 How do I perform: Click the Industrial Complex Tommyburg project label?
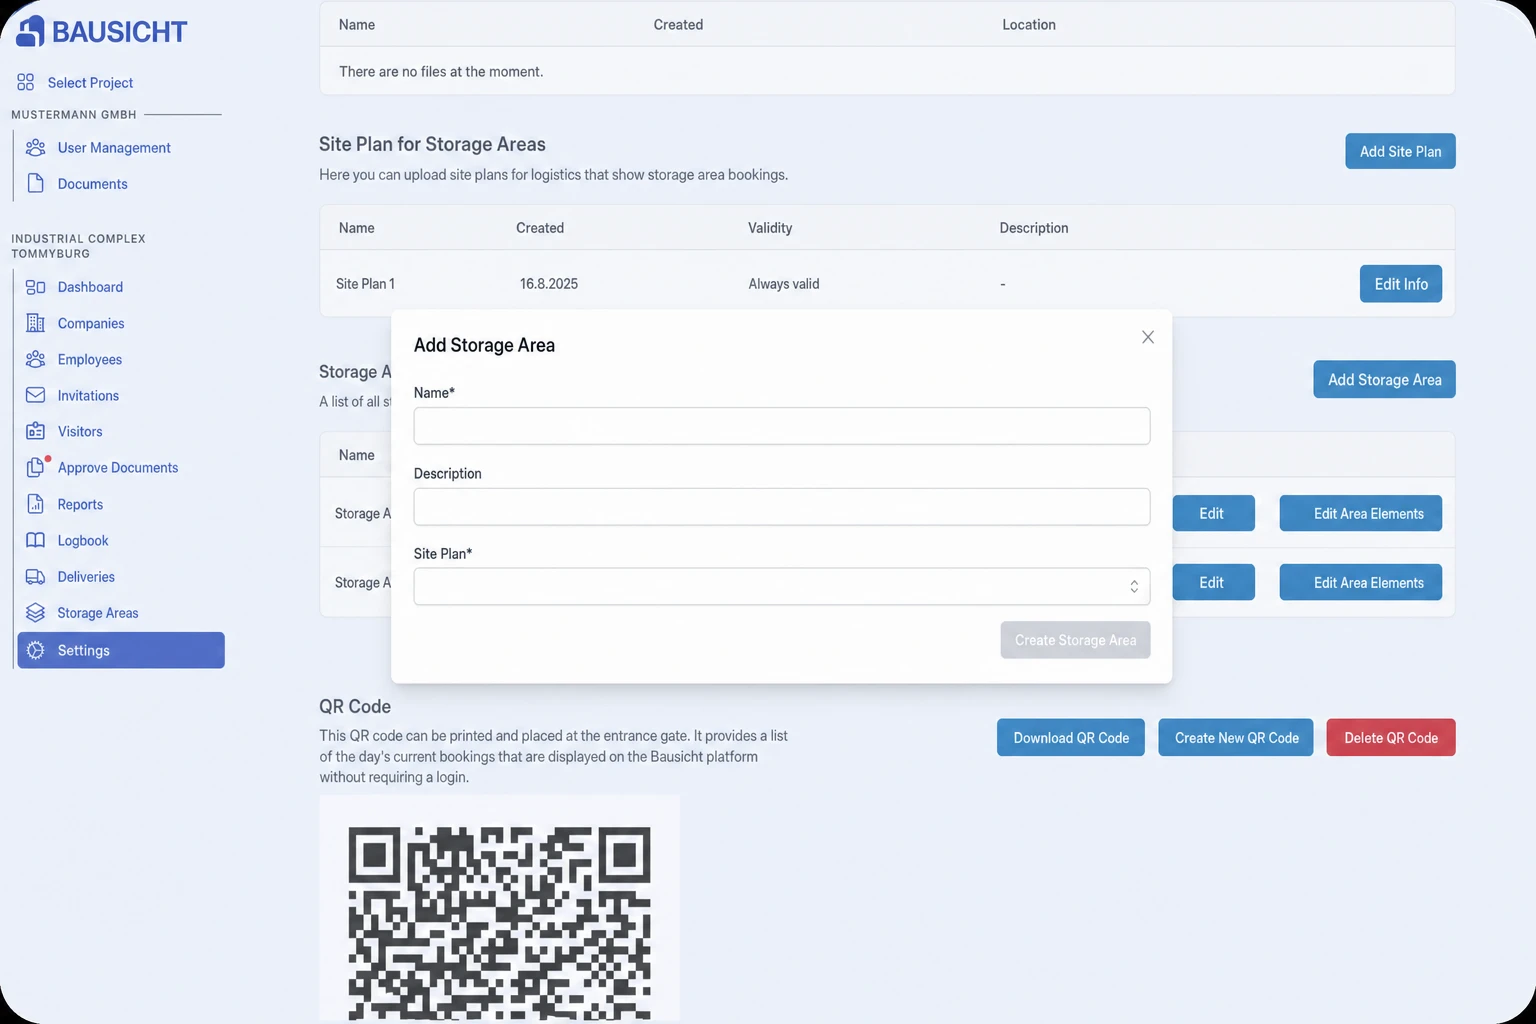click(78, 246)
